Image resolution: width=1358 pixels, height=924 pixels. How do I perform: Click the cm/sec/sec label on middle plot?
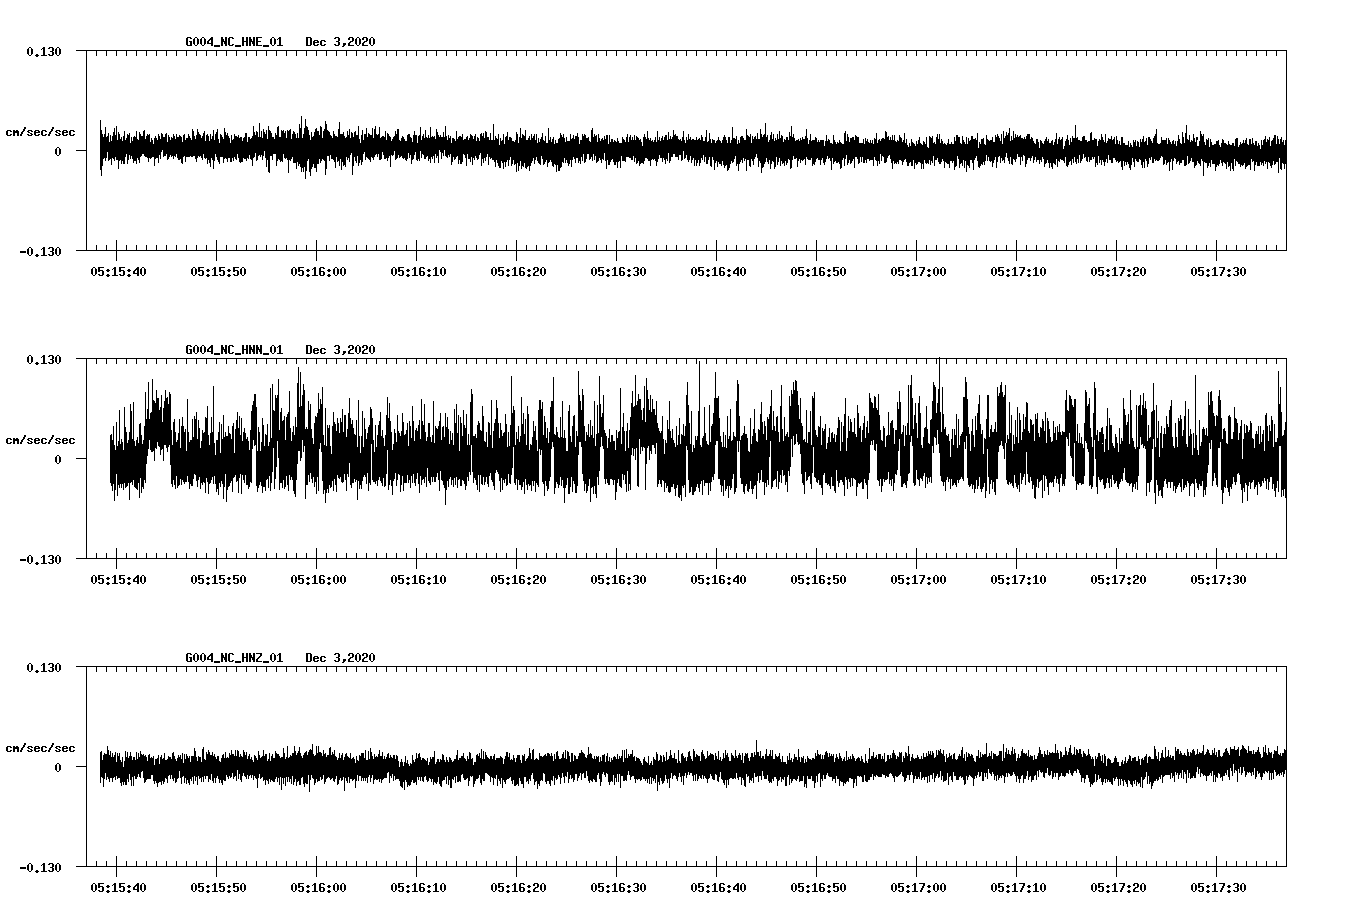(40, 439)
